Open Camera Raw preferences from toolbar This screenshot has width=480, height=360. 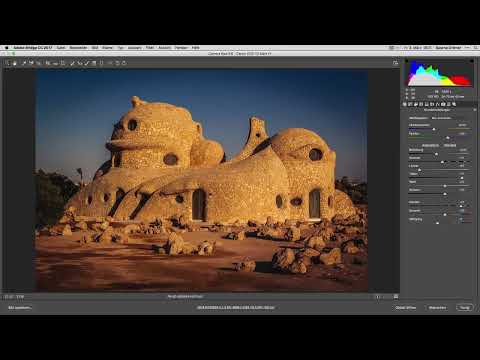(110, 63)
